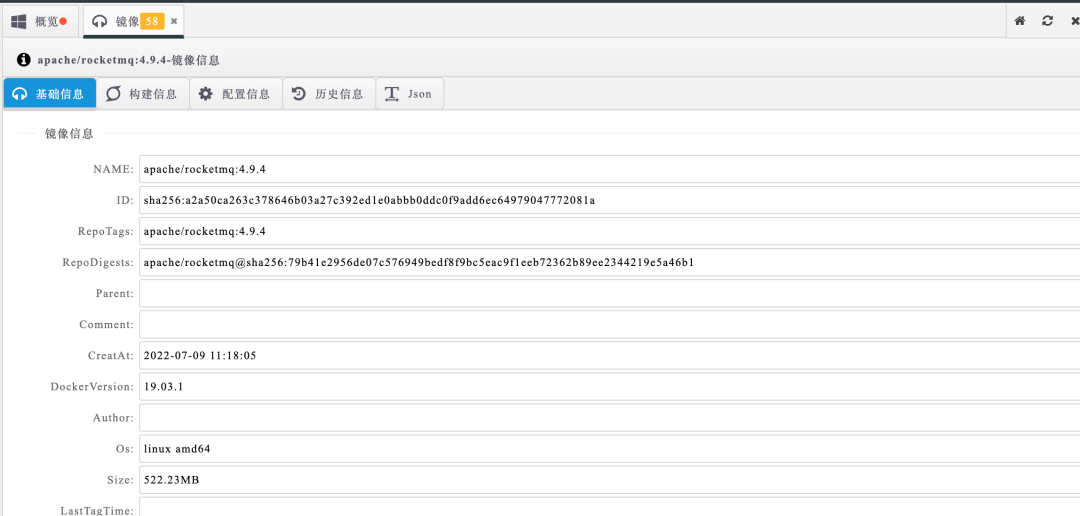1080x516 pixels.
Task: Click the Os: label
Action: 125,448
